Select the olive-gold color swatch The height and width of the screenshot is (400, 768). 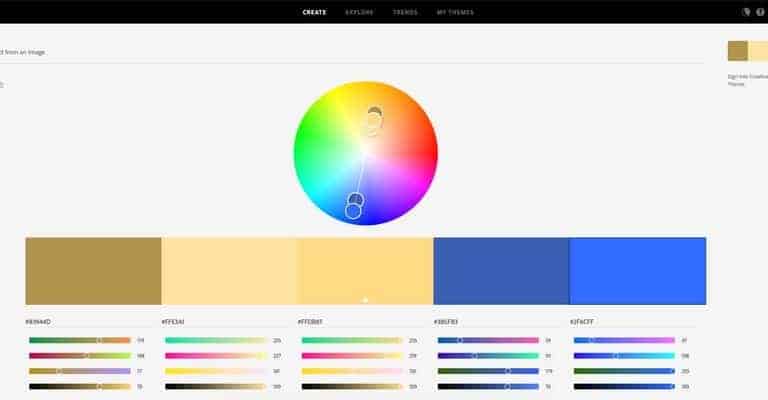pyautogui.click(x=93, y=271)
